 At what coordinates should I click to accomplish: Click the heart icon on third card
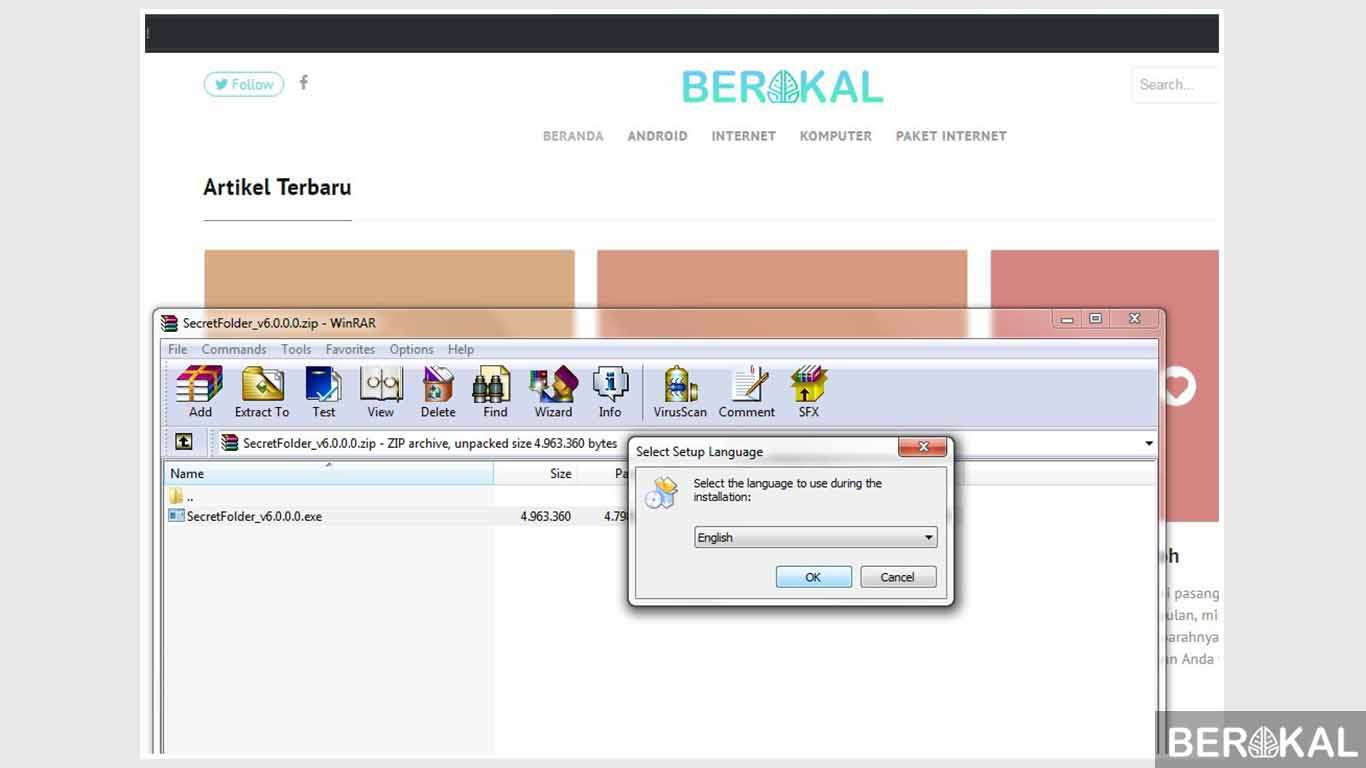[x=1178, y=387]
